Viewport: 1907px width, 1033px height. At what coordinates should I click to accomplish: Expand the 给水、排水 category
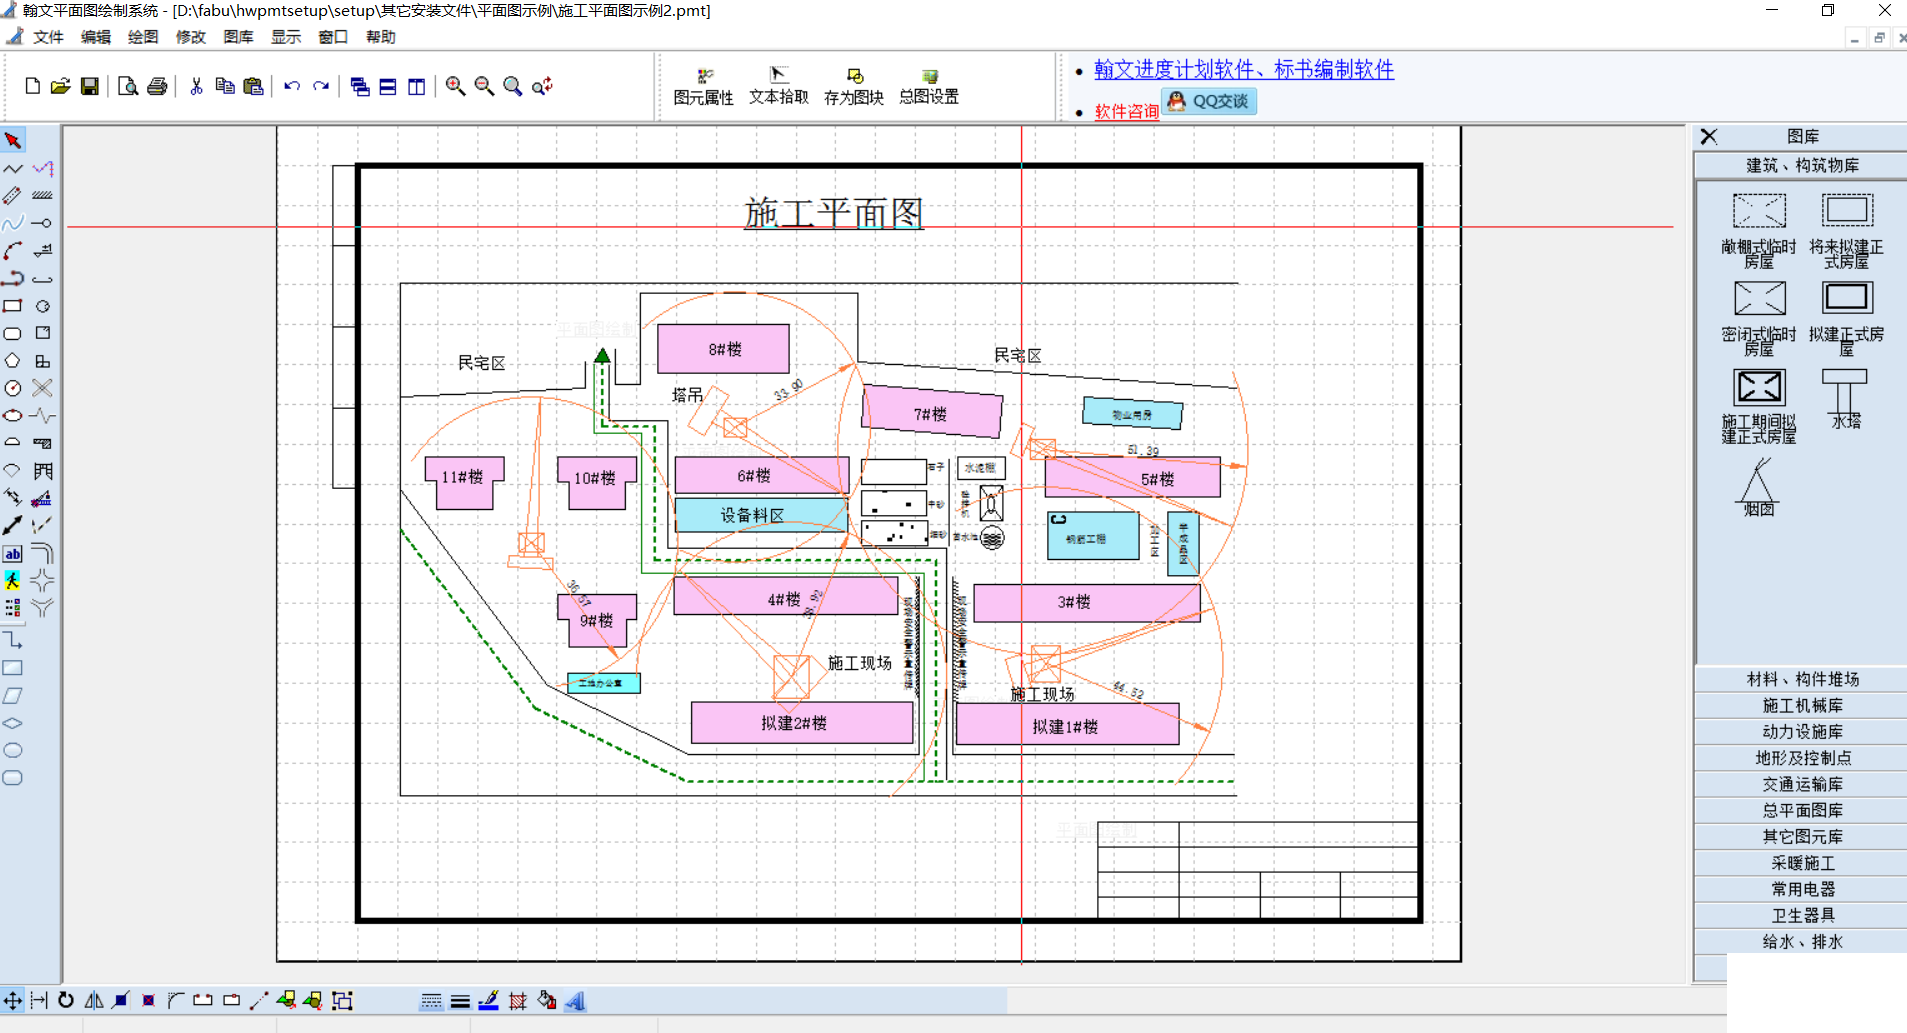[x=1802, y=941]
